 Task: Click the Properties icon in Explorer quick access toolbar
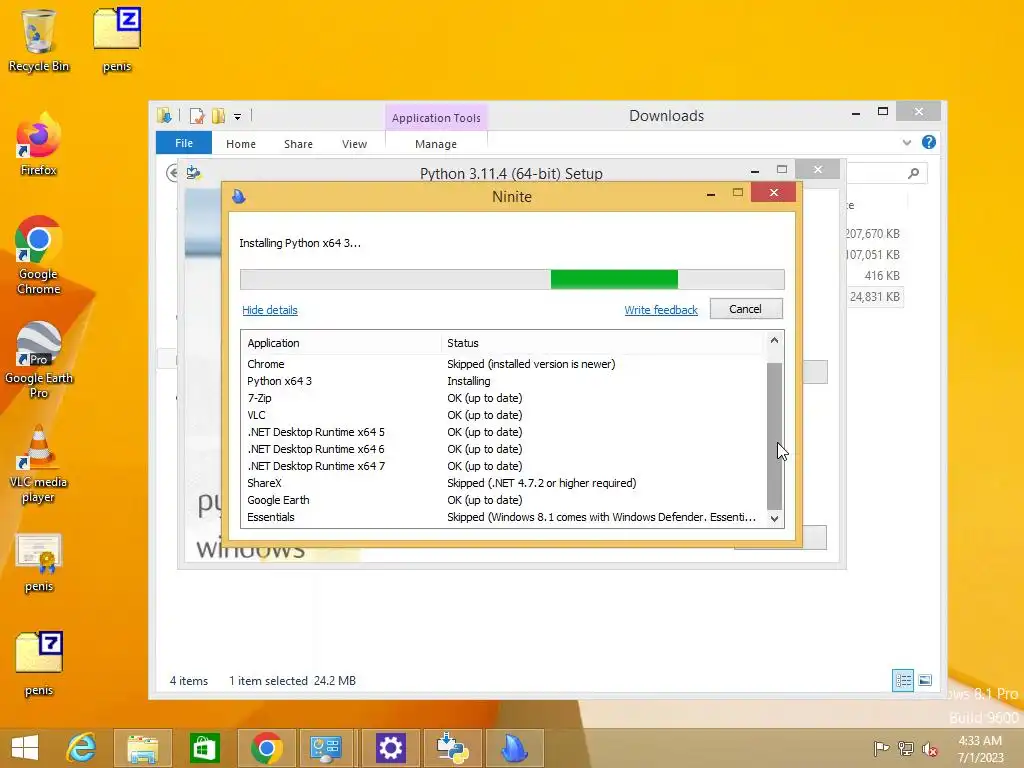(x=197, y=116)
